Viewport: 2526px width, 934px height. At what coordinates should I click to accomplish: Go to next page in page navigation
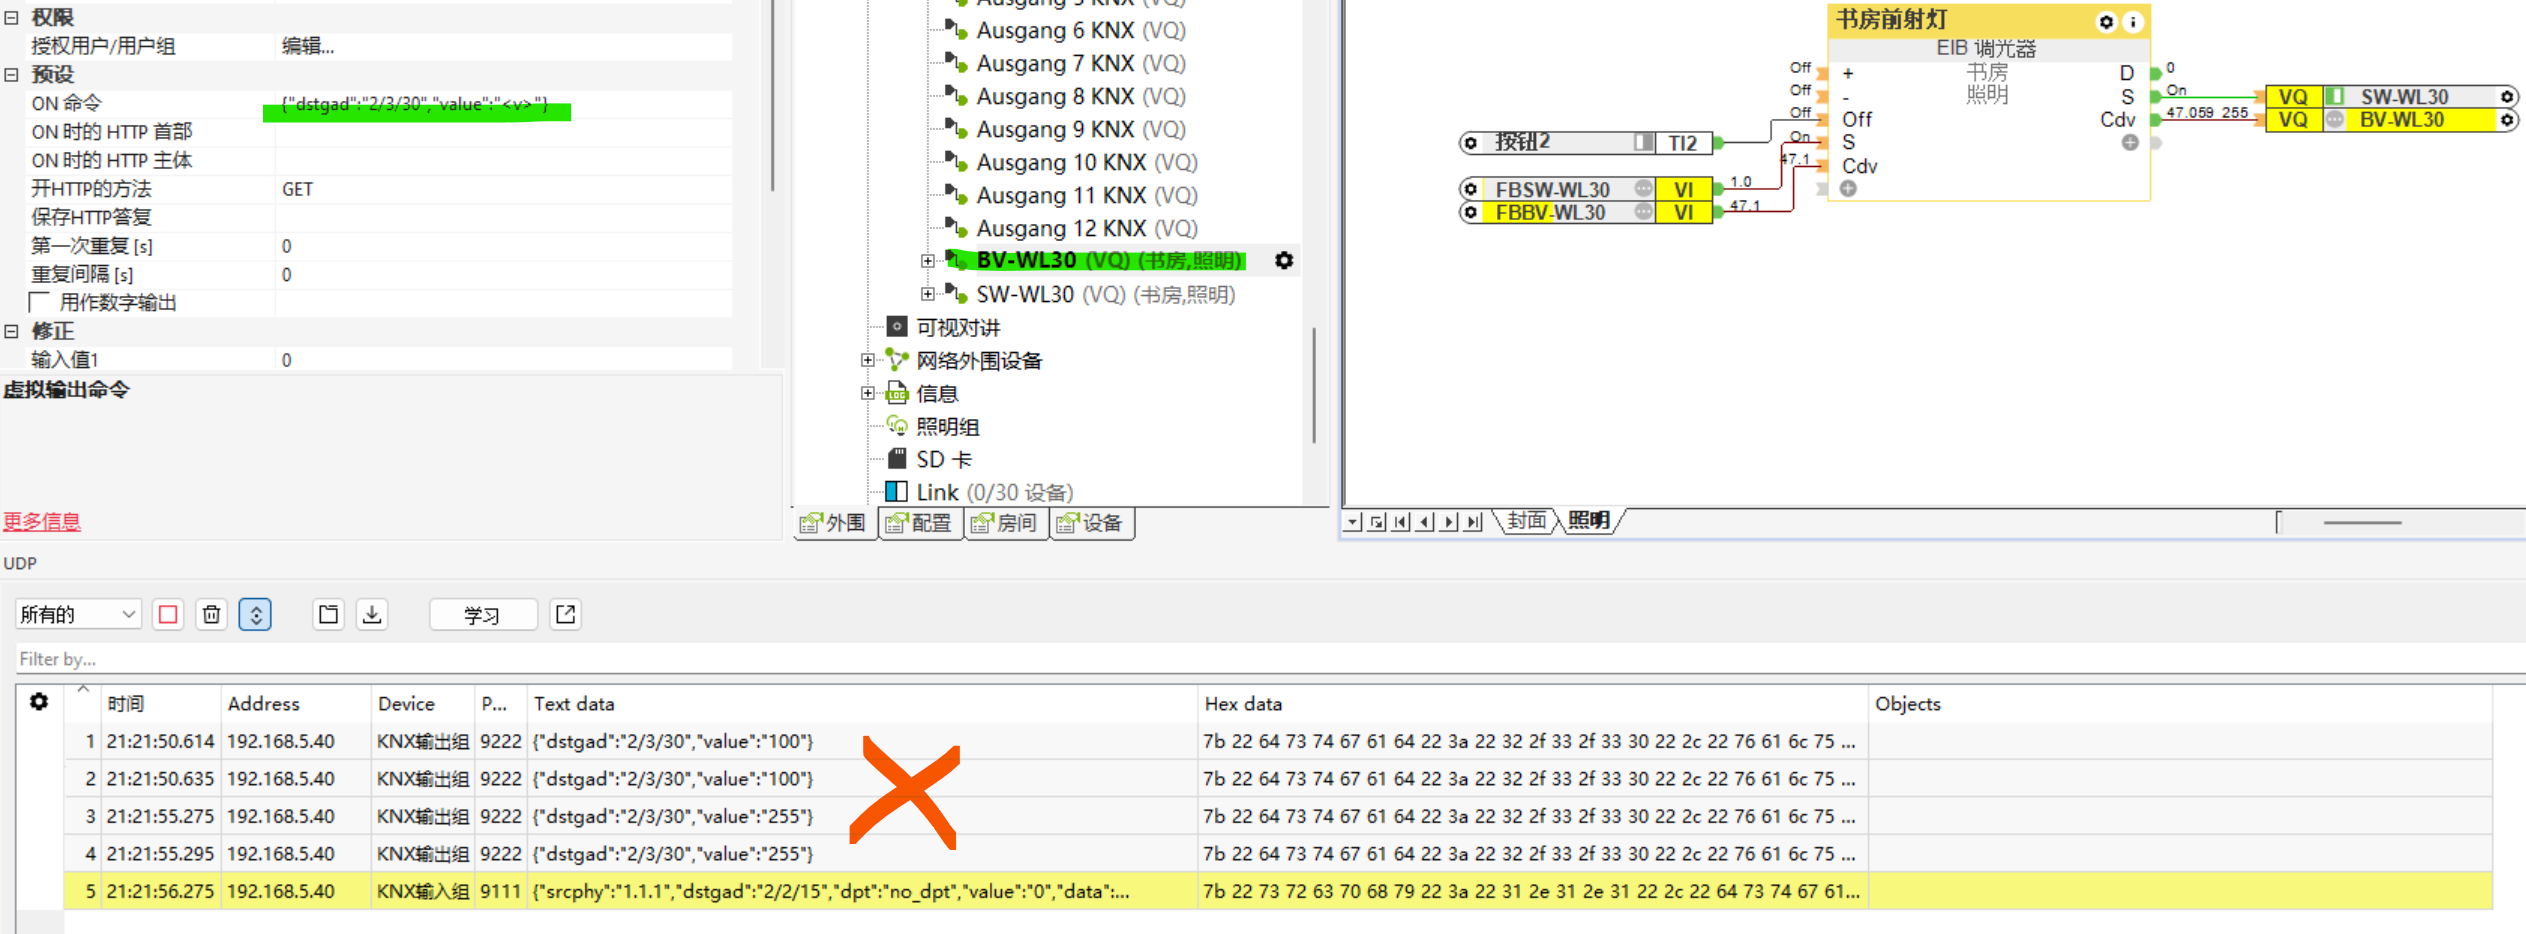point(1449,521)
